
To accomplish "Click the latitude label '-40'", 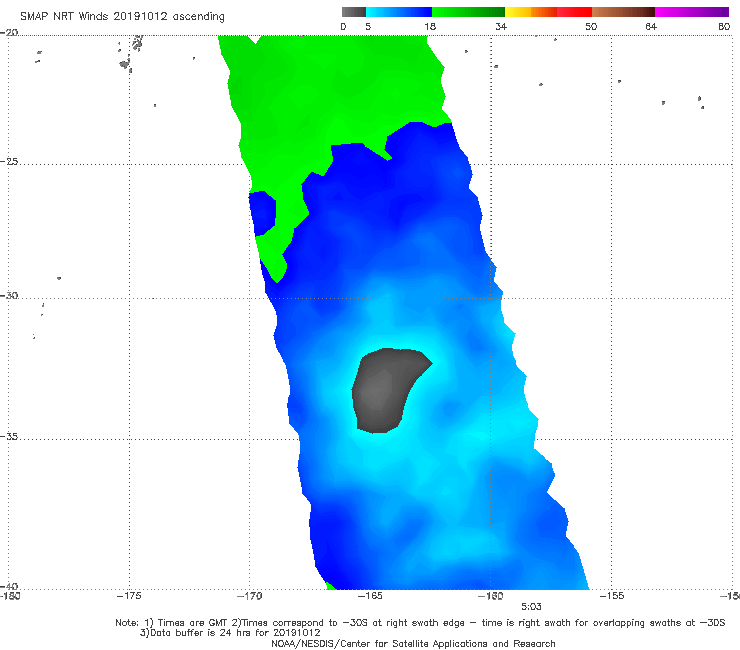I will [x=9, y=586].
